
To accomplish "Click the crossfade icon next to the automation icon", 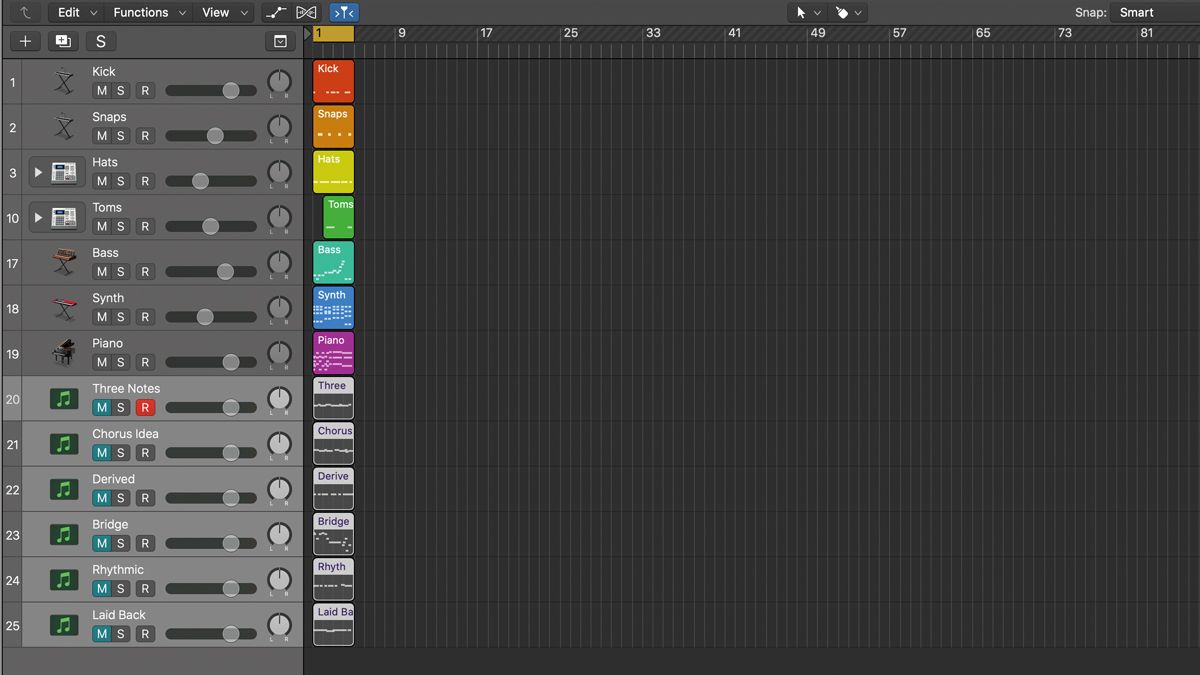I will click(x=305, y=12).
